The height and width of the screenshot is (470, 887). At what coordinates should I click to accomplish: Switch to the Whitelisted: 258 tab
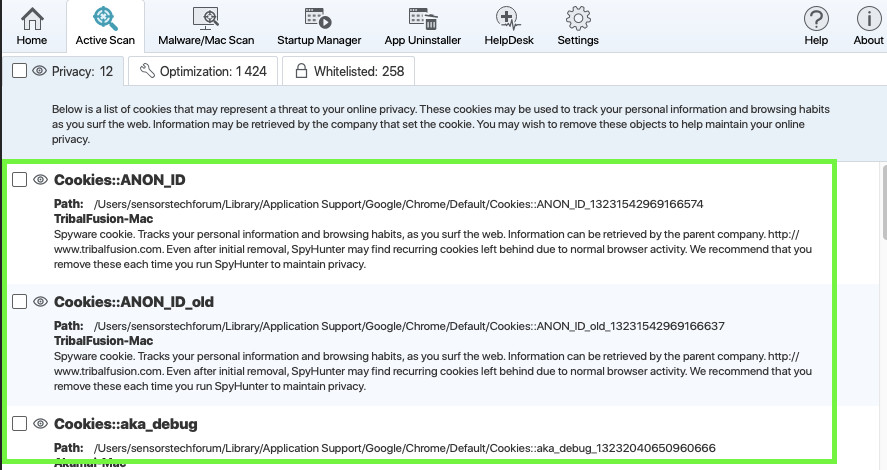pyautogui.click(x=348, y=71)
